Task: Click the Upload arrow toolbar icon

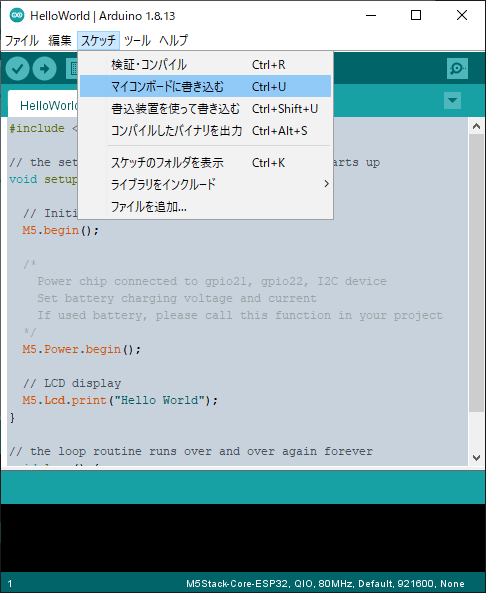Action: pyautogui.click(x=44, y=68)
